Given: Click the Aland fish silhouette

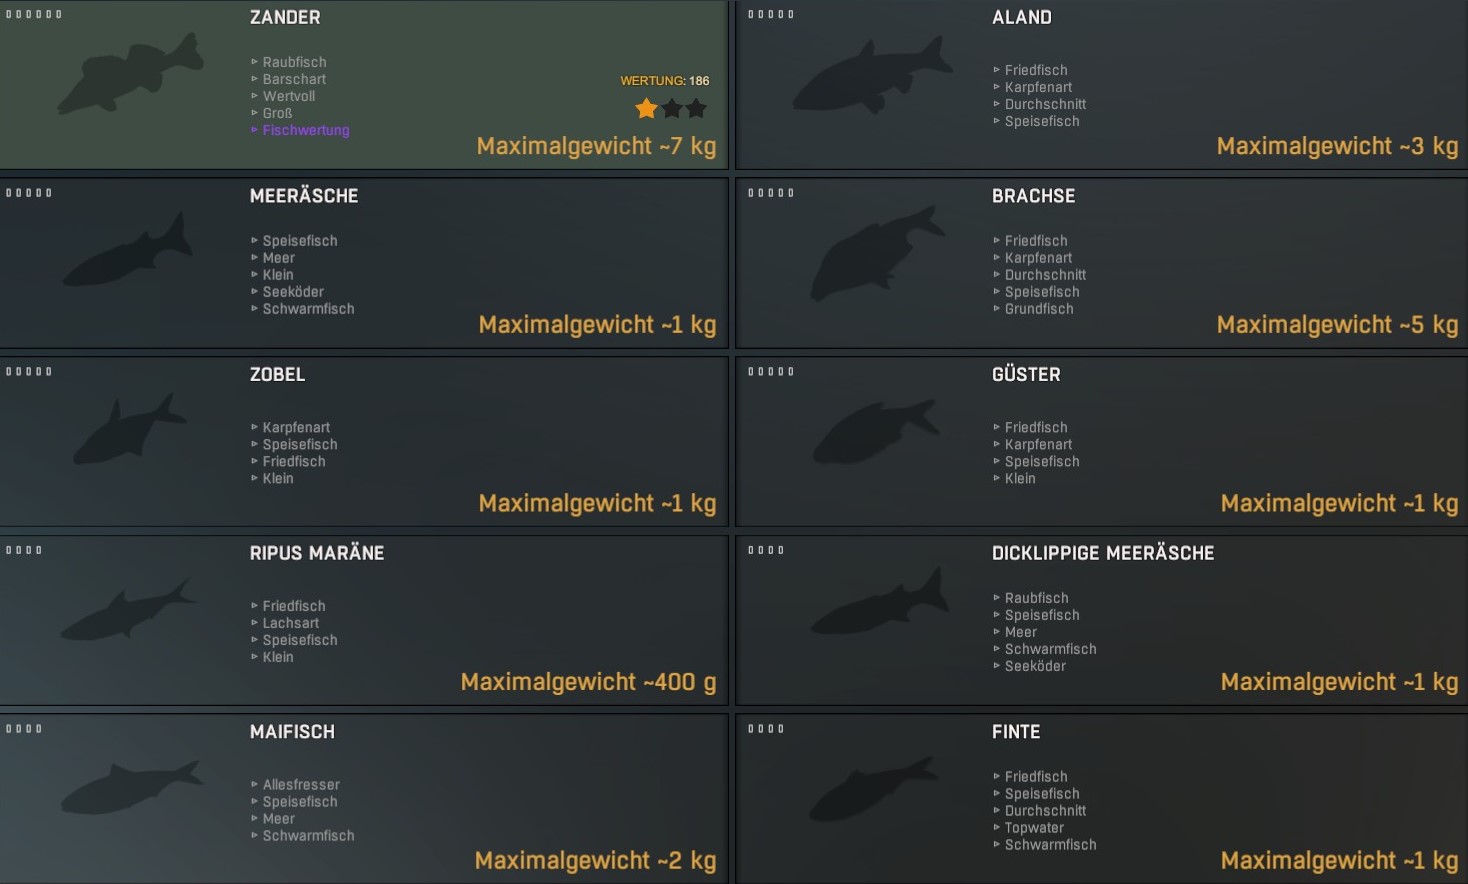Looking at the screenshot, I should click(872, 77).
